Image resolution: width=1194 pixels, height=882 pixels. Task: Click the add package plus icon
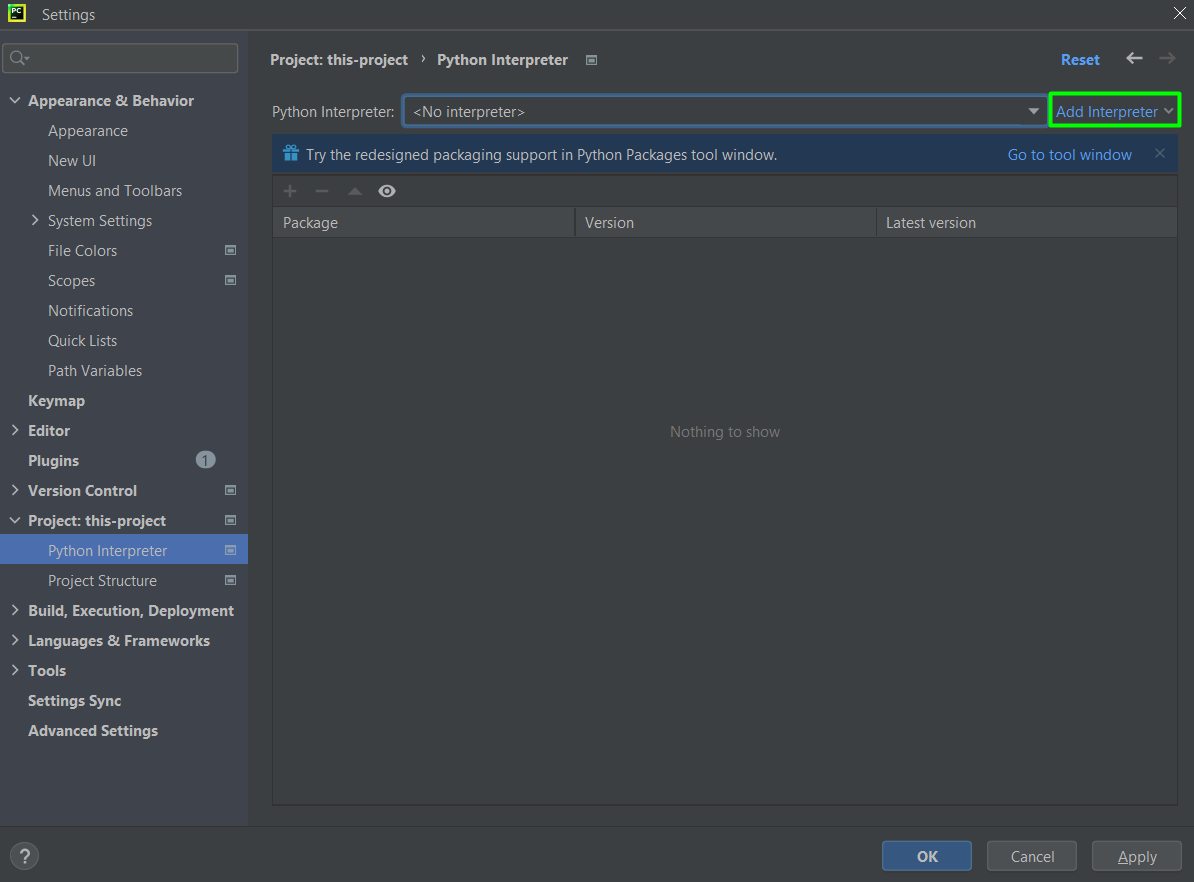pos(290,191)
